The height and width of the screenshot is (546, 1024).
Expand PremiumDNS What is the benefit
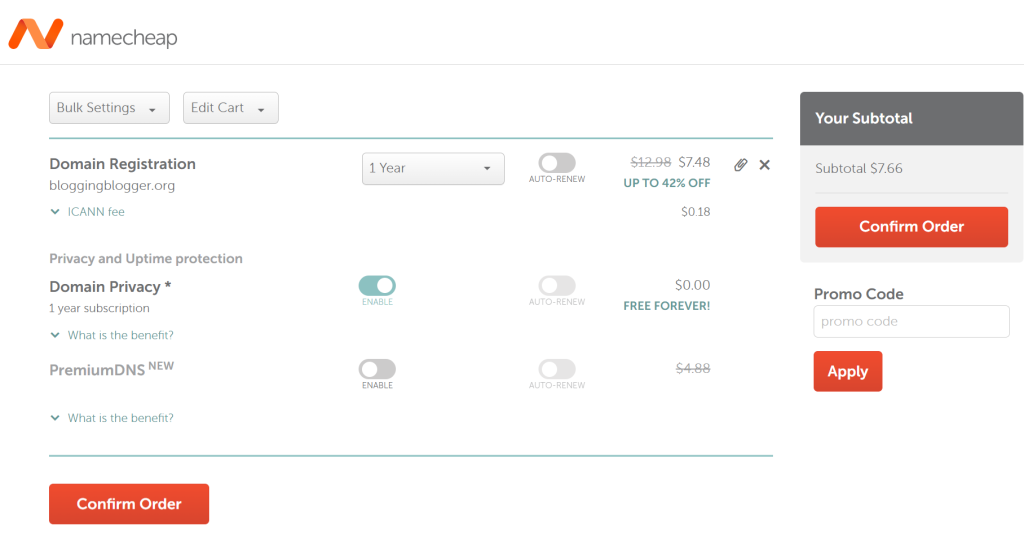click(55, 418)
